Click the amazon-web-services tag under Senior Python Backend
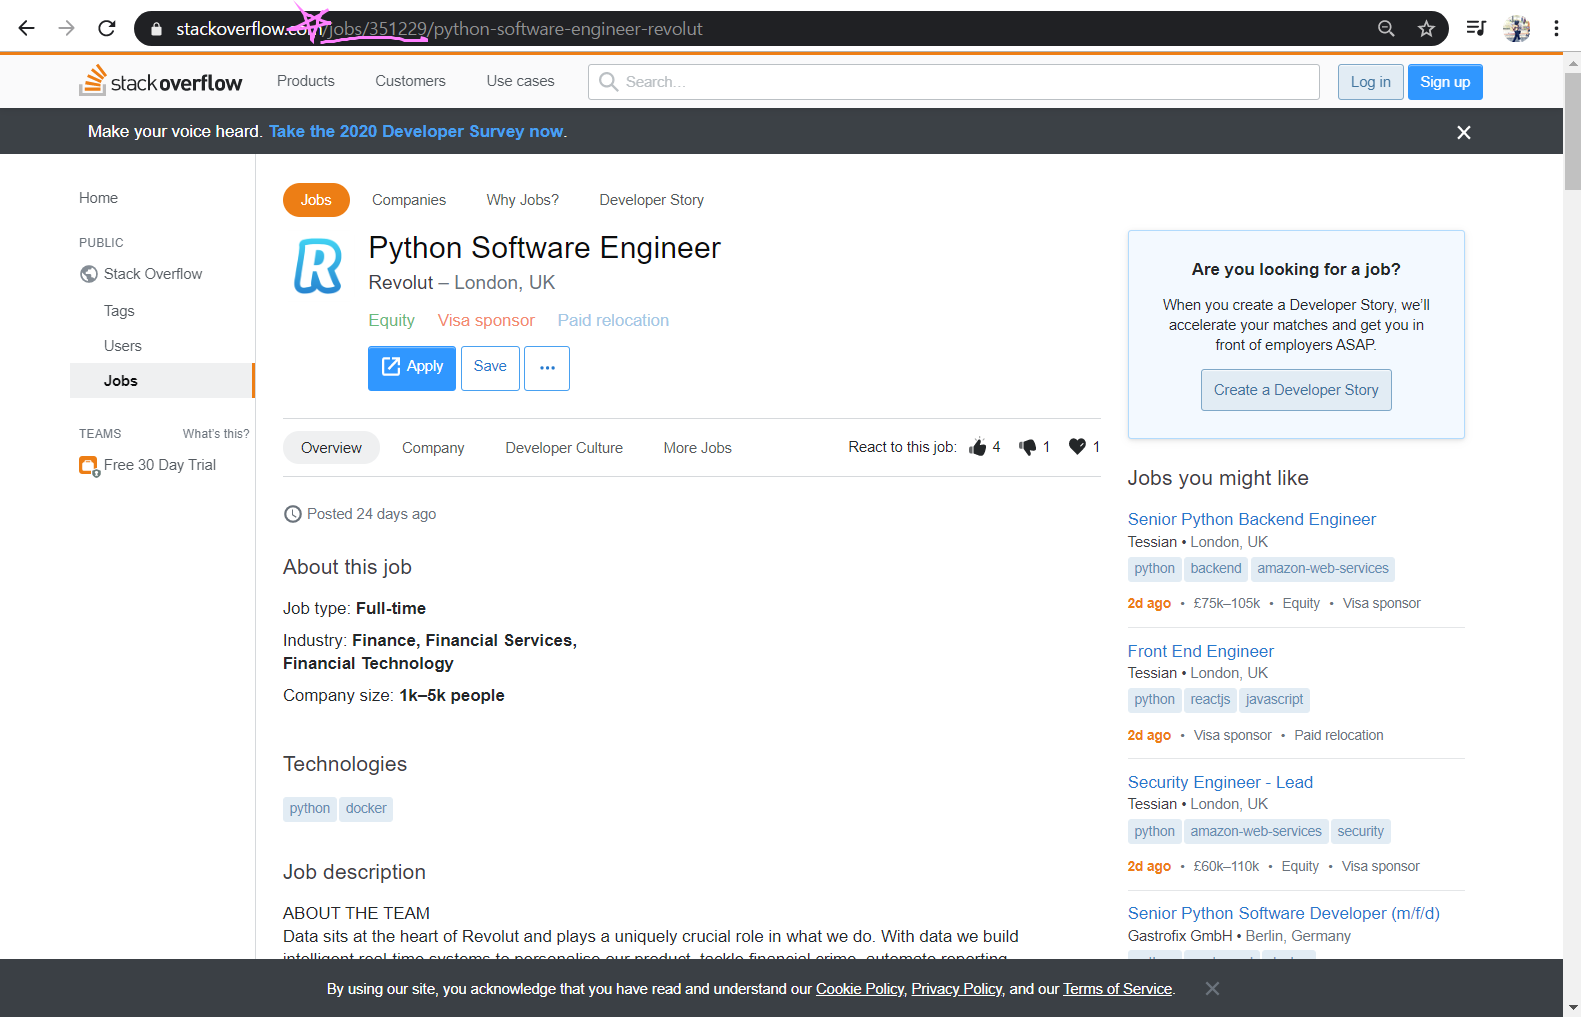Screen dimensions: 1581x1017 [1323, 569]
